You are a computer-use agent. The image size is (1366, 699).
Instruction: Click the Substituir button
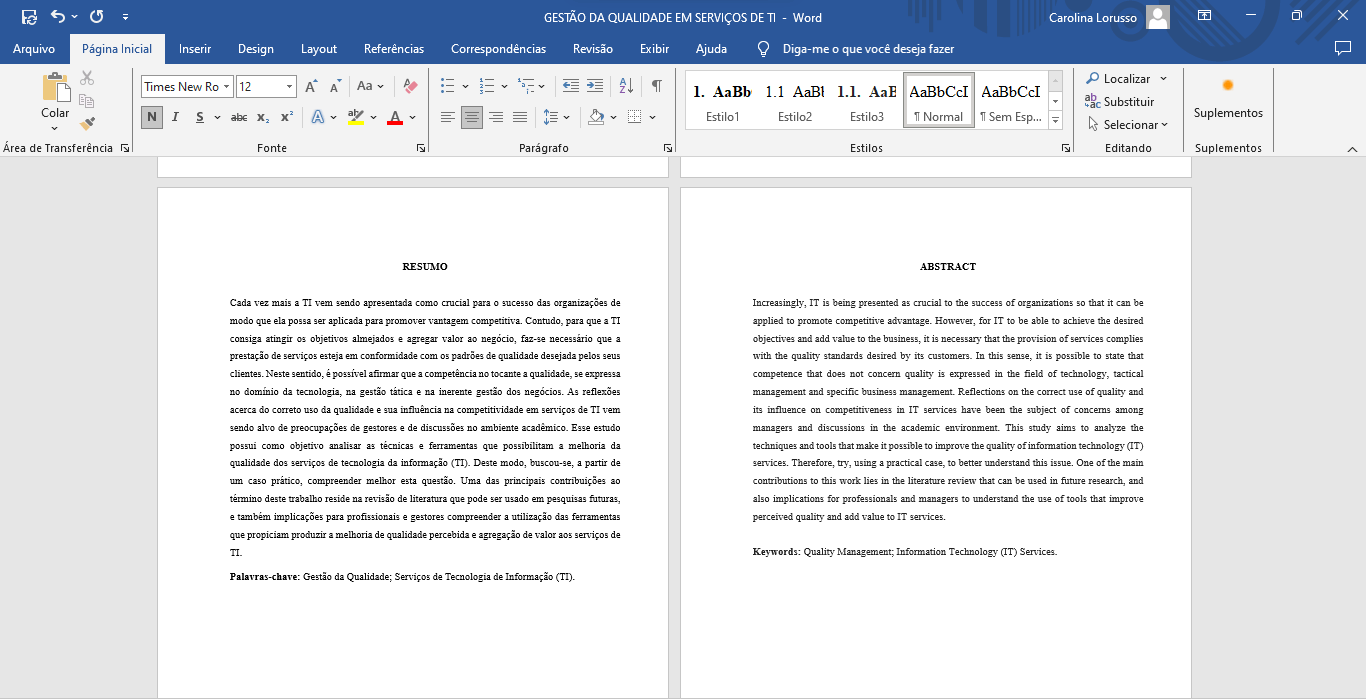pos(1120,101)
